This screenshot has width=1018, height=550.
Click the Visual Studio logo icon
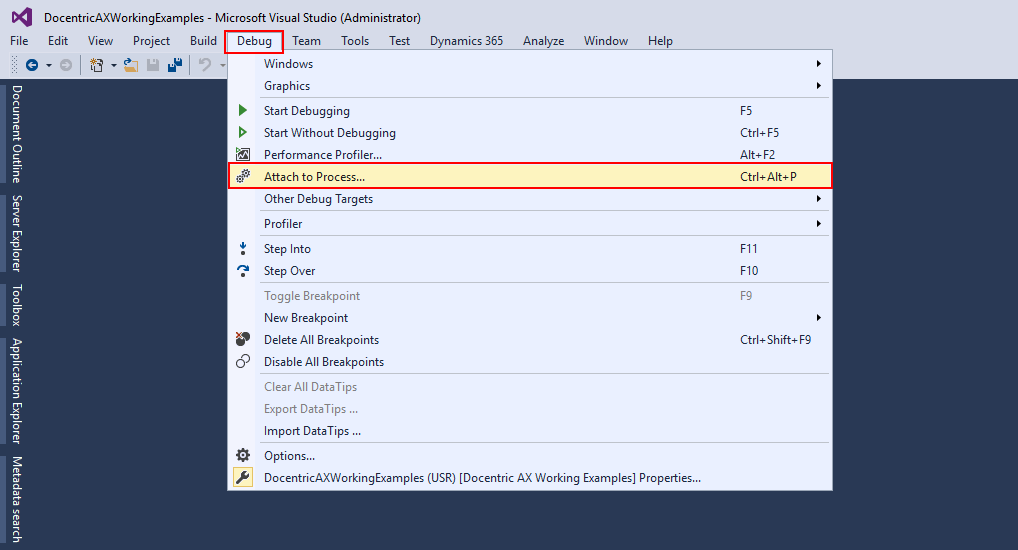coord(21,18)
